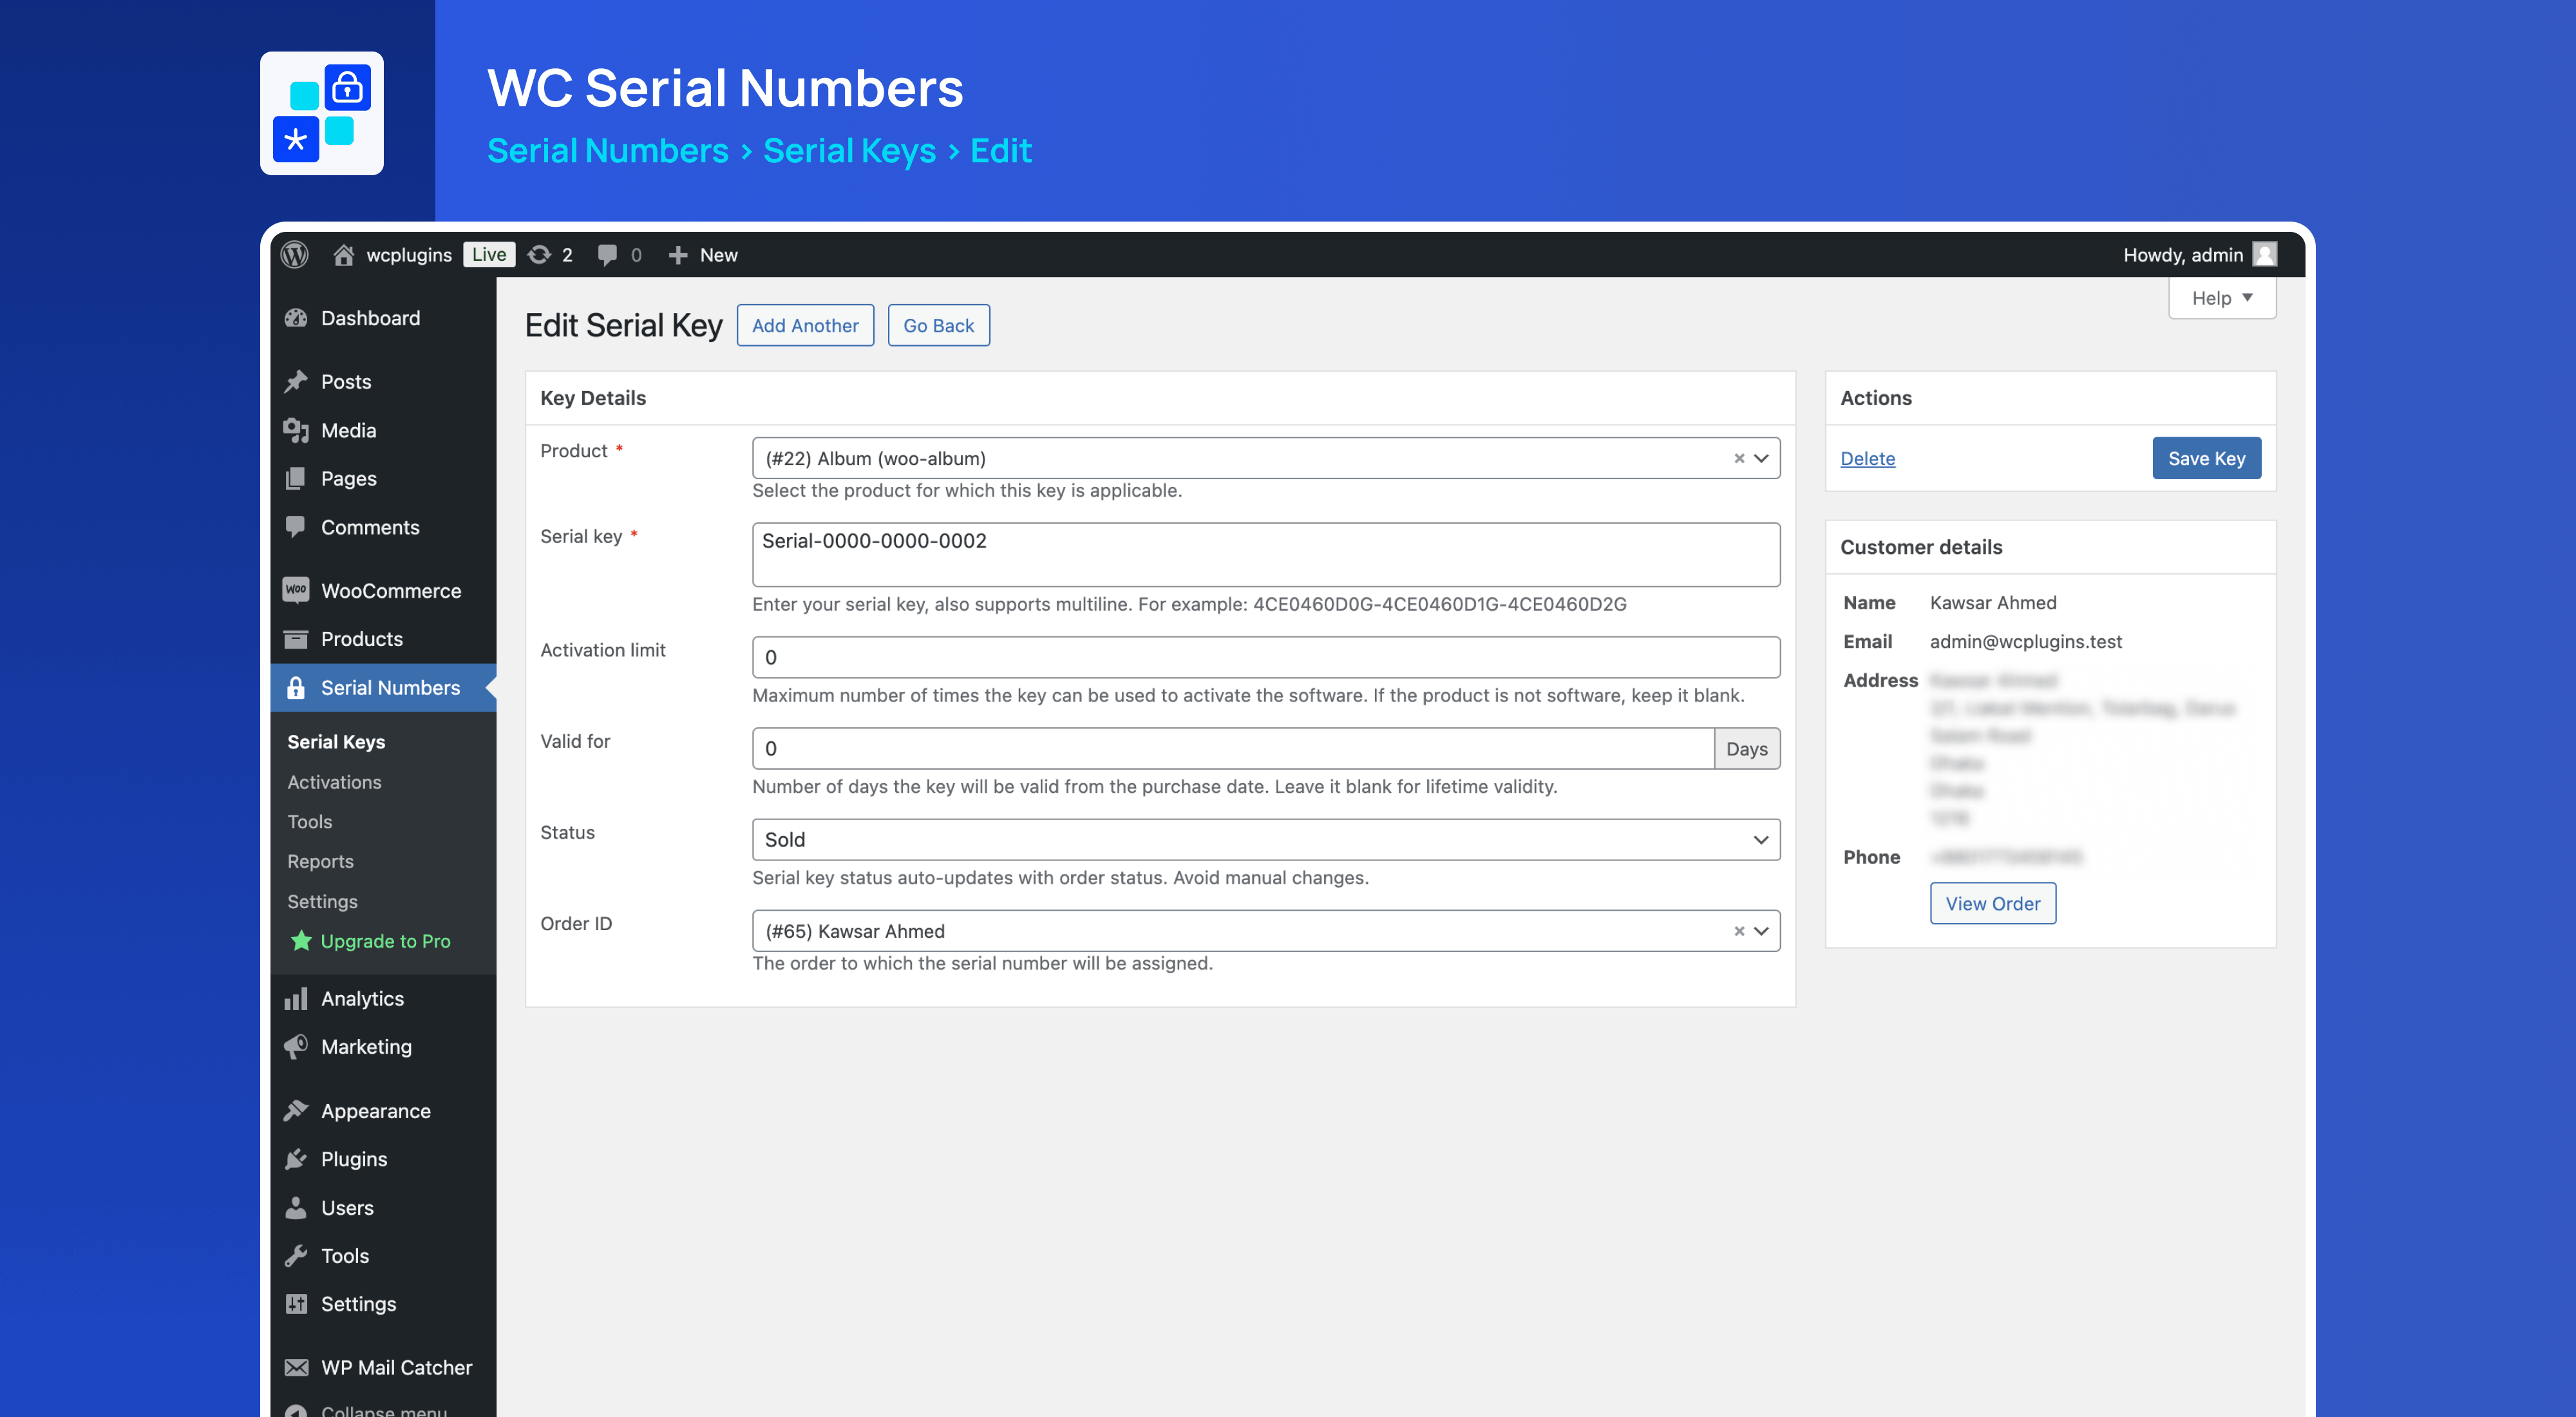Click the wcplugins site name link
This screenshot has height=1417, width=2576.
coord(408,254)
